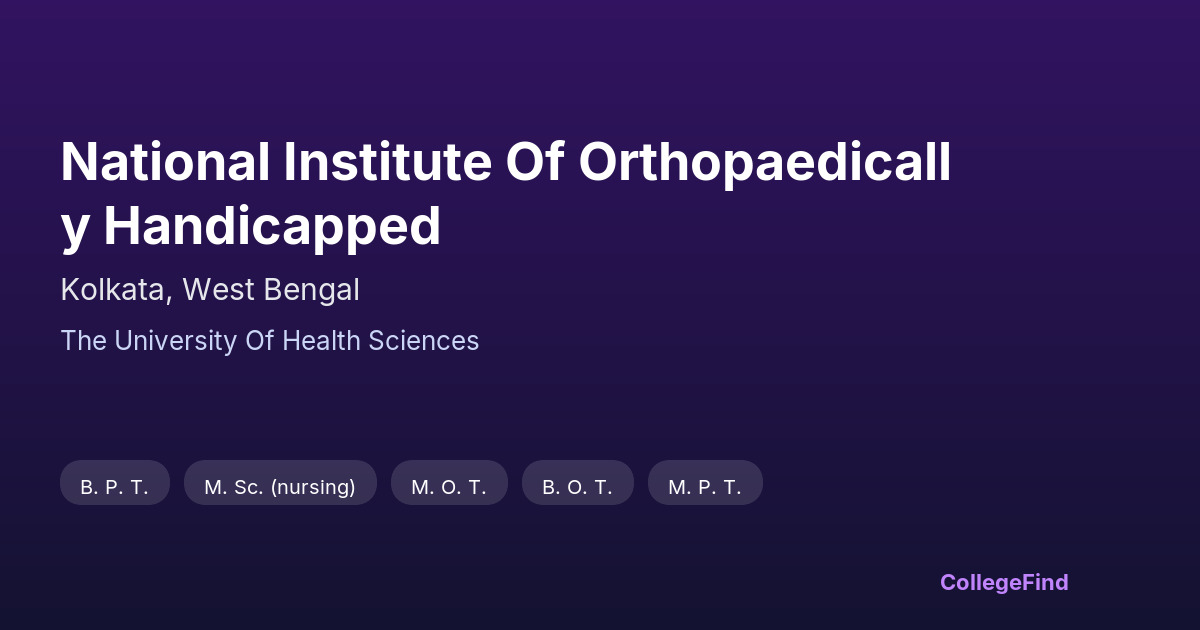The height and width of the screenshot is (630, 1200).
Task: Choose the M. O. T. course tag
Action: pos(449,487)
